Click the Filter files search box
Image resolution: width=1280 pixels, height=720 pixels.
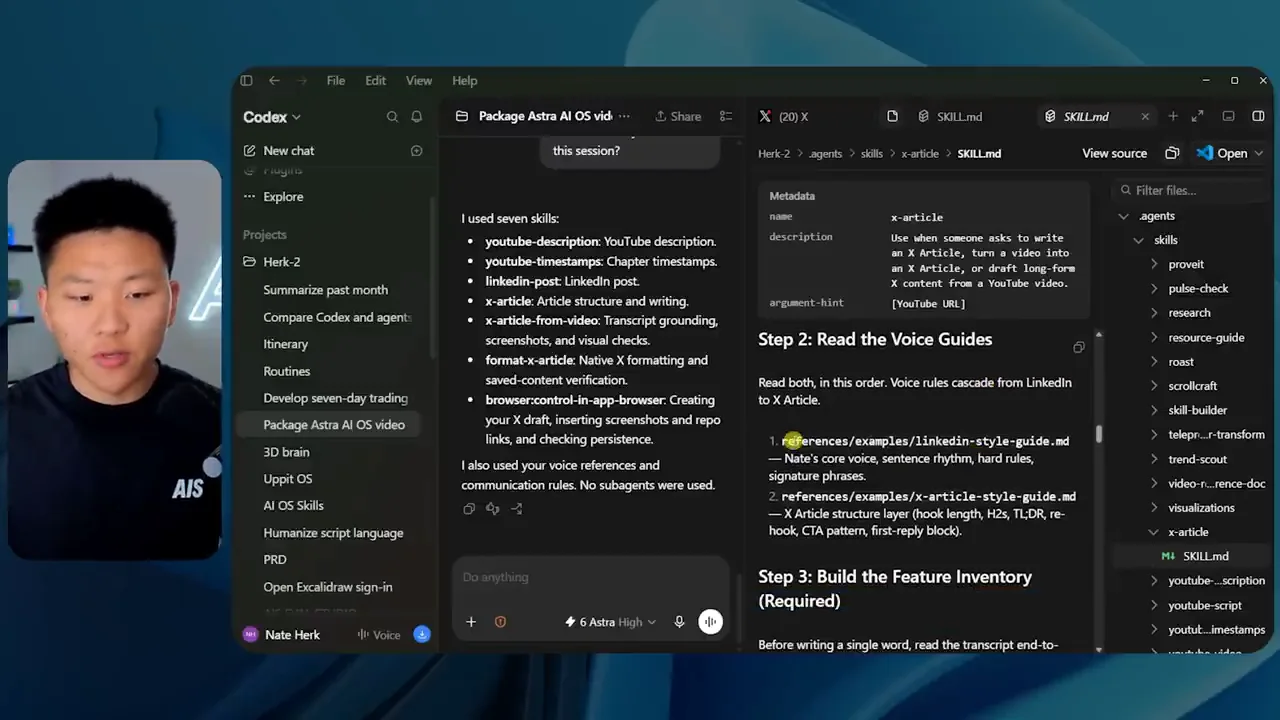point(1190,190)
